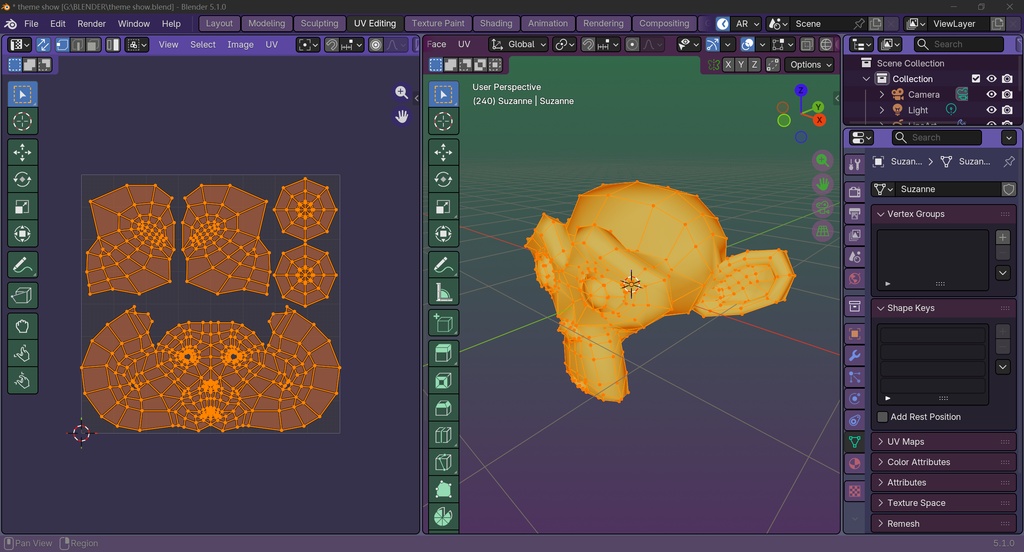
Task: Expand the Attributes panel
Action: (x=943, y=483)
